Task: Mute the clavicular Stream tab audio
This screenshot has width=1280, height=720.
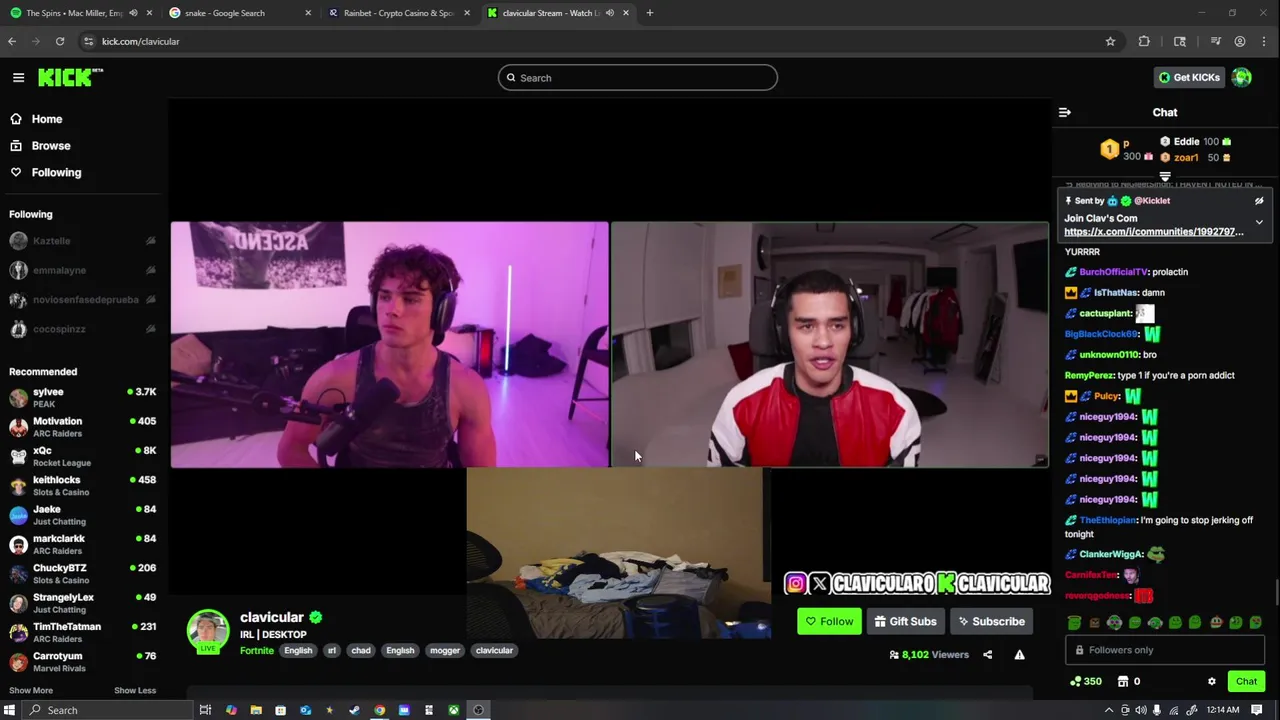Action: coord(610,13)
